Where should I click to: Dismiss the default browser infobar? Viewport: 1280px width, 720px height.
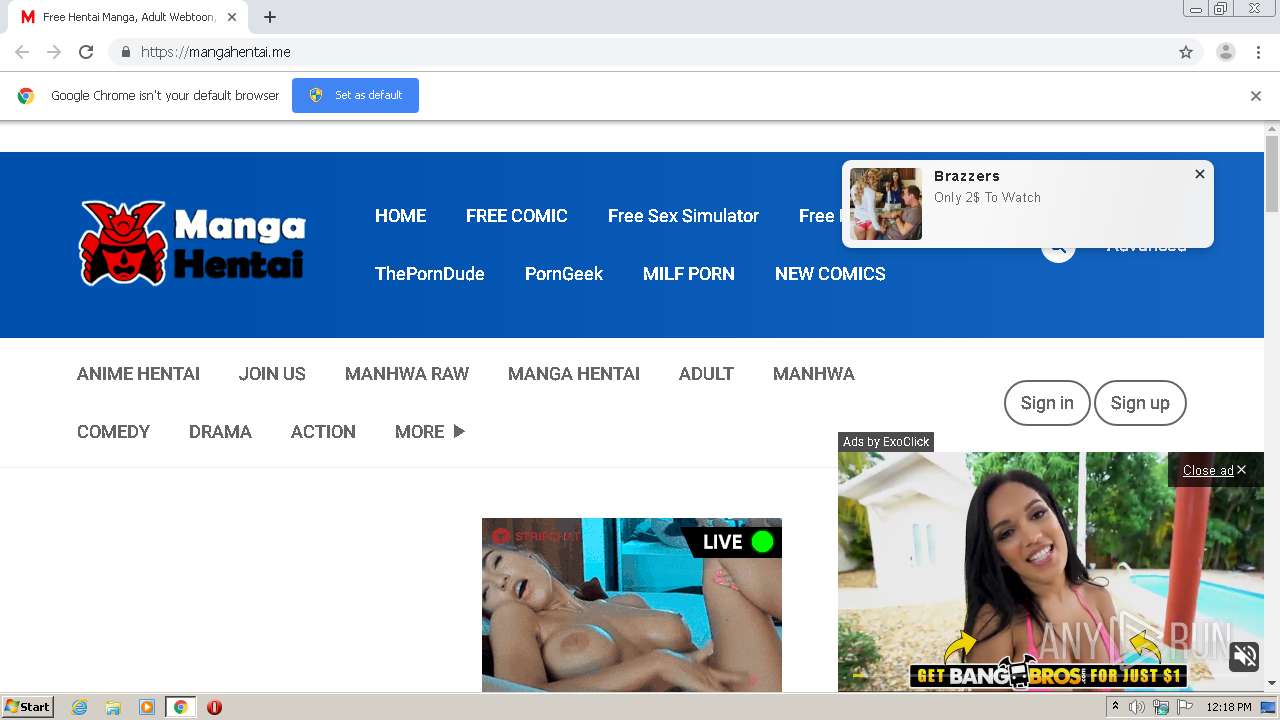[1256, 96]
